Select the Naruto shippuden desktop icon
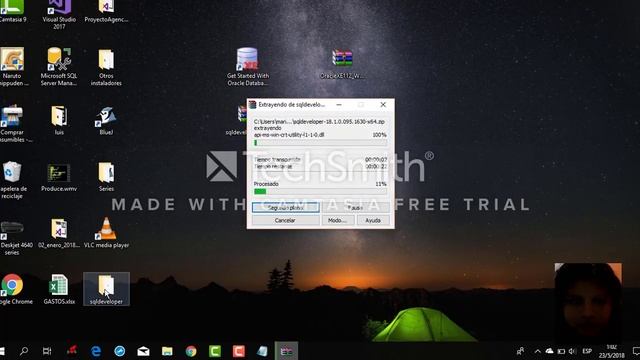640x360 pixels. (12, 67)
